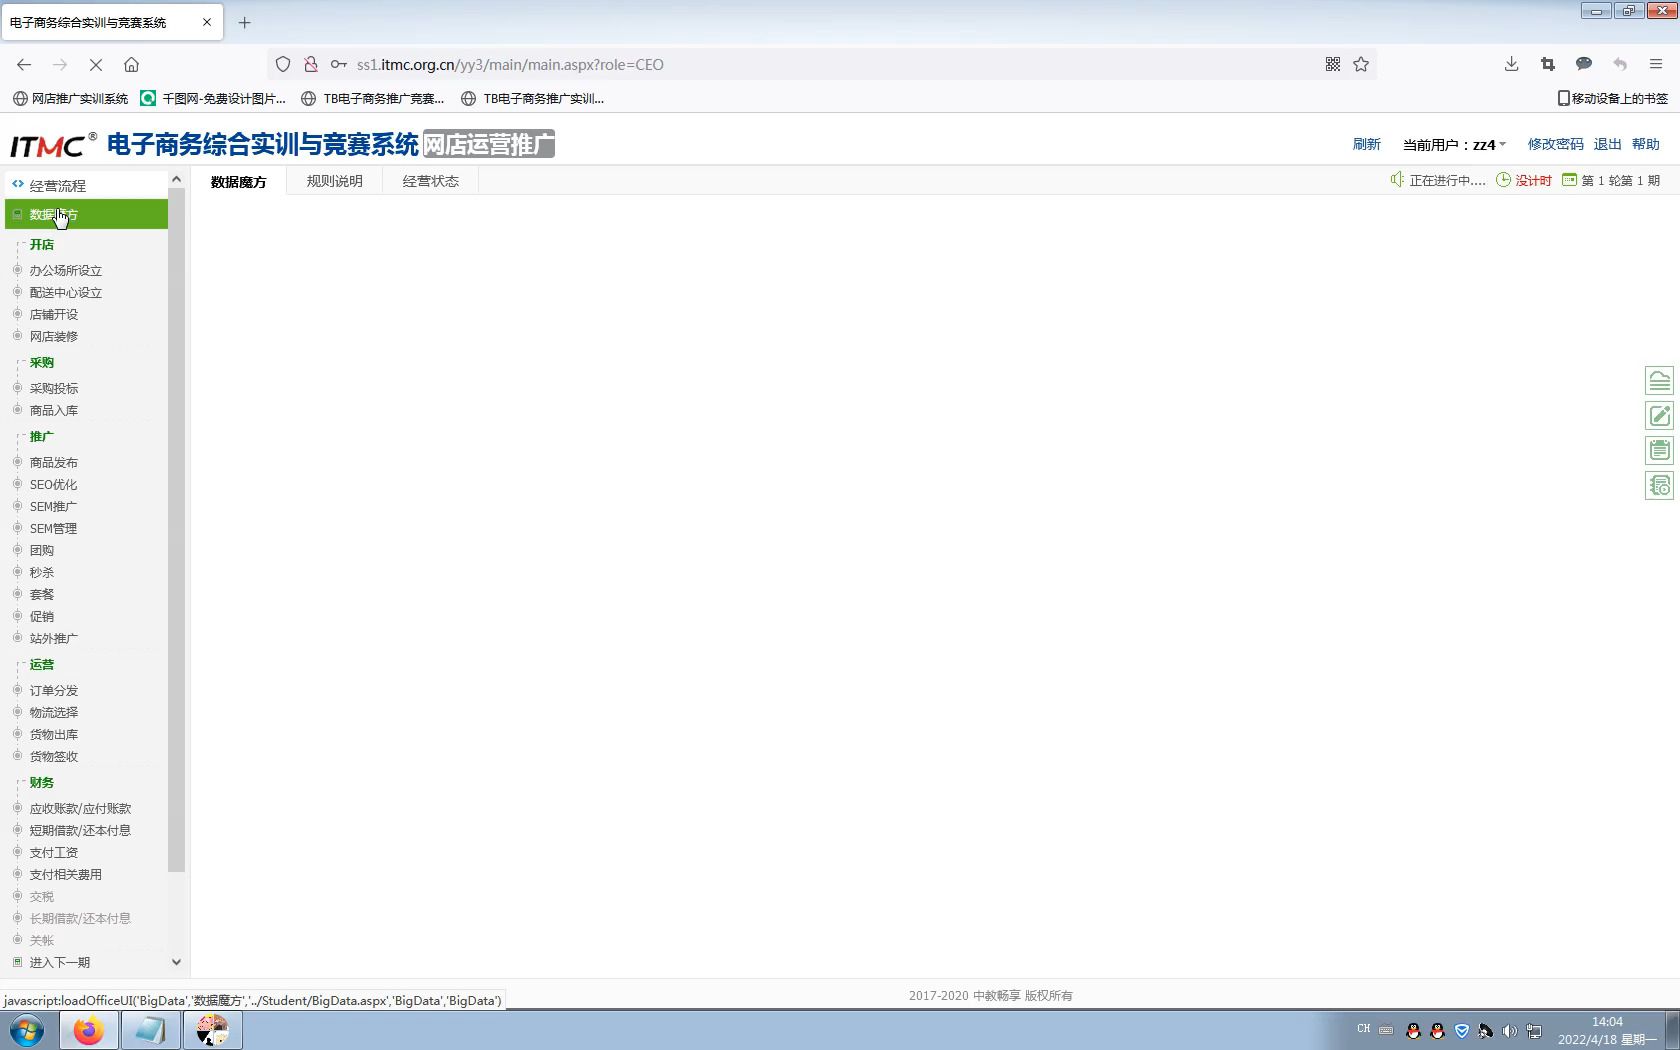Open the current user zz4 dropdown

1454,145
